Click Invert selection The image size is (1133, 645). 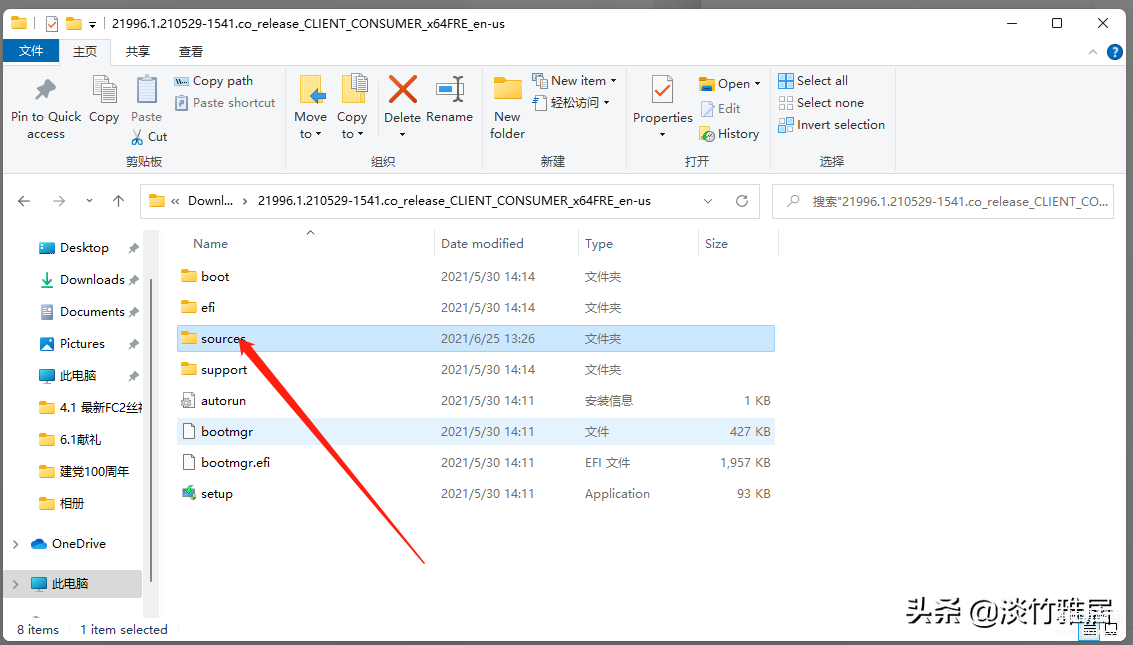pos(832,125)
